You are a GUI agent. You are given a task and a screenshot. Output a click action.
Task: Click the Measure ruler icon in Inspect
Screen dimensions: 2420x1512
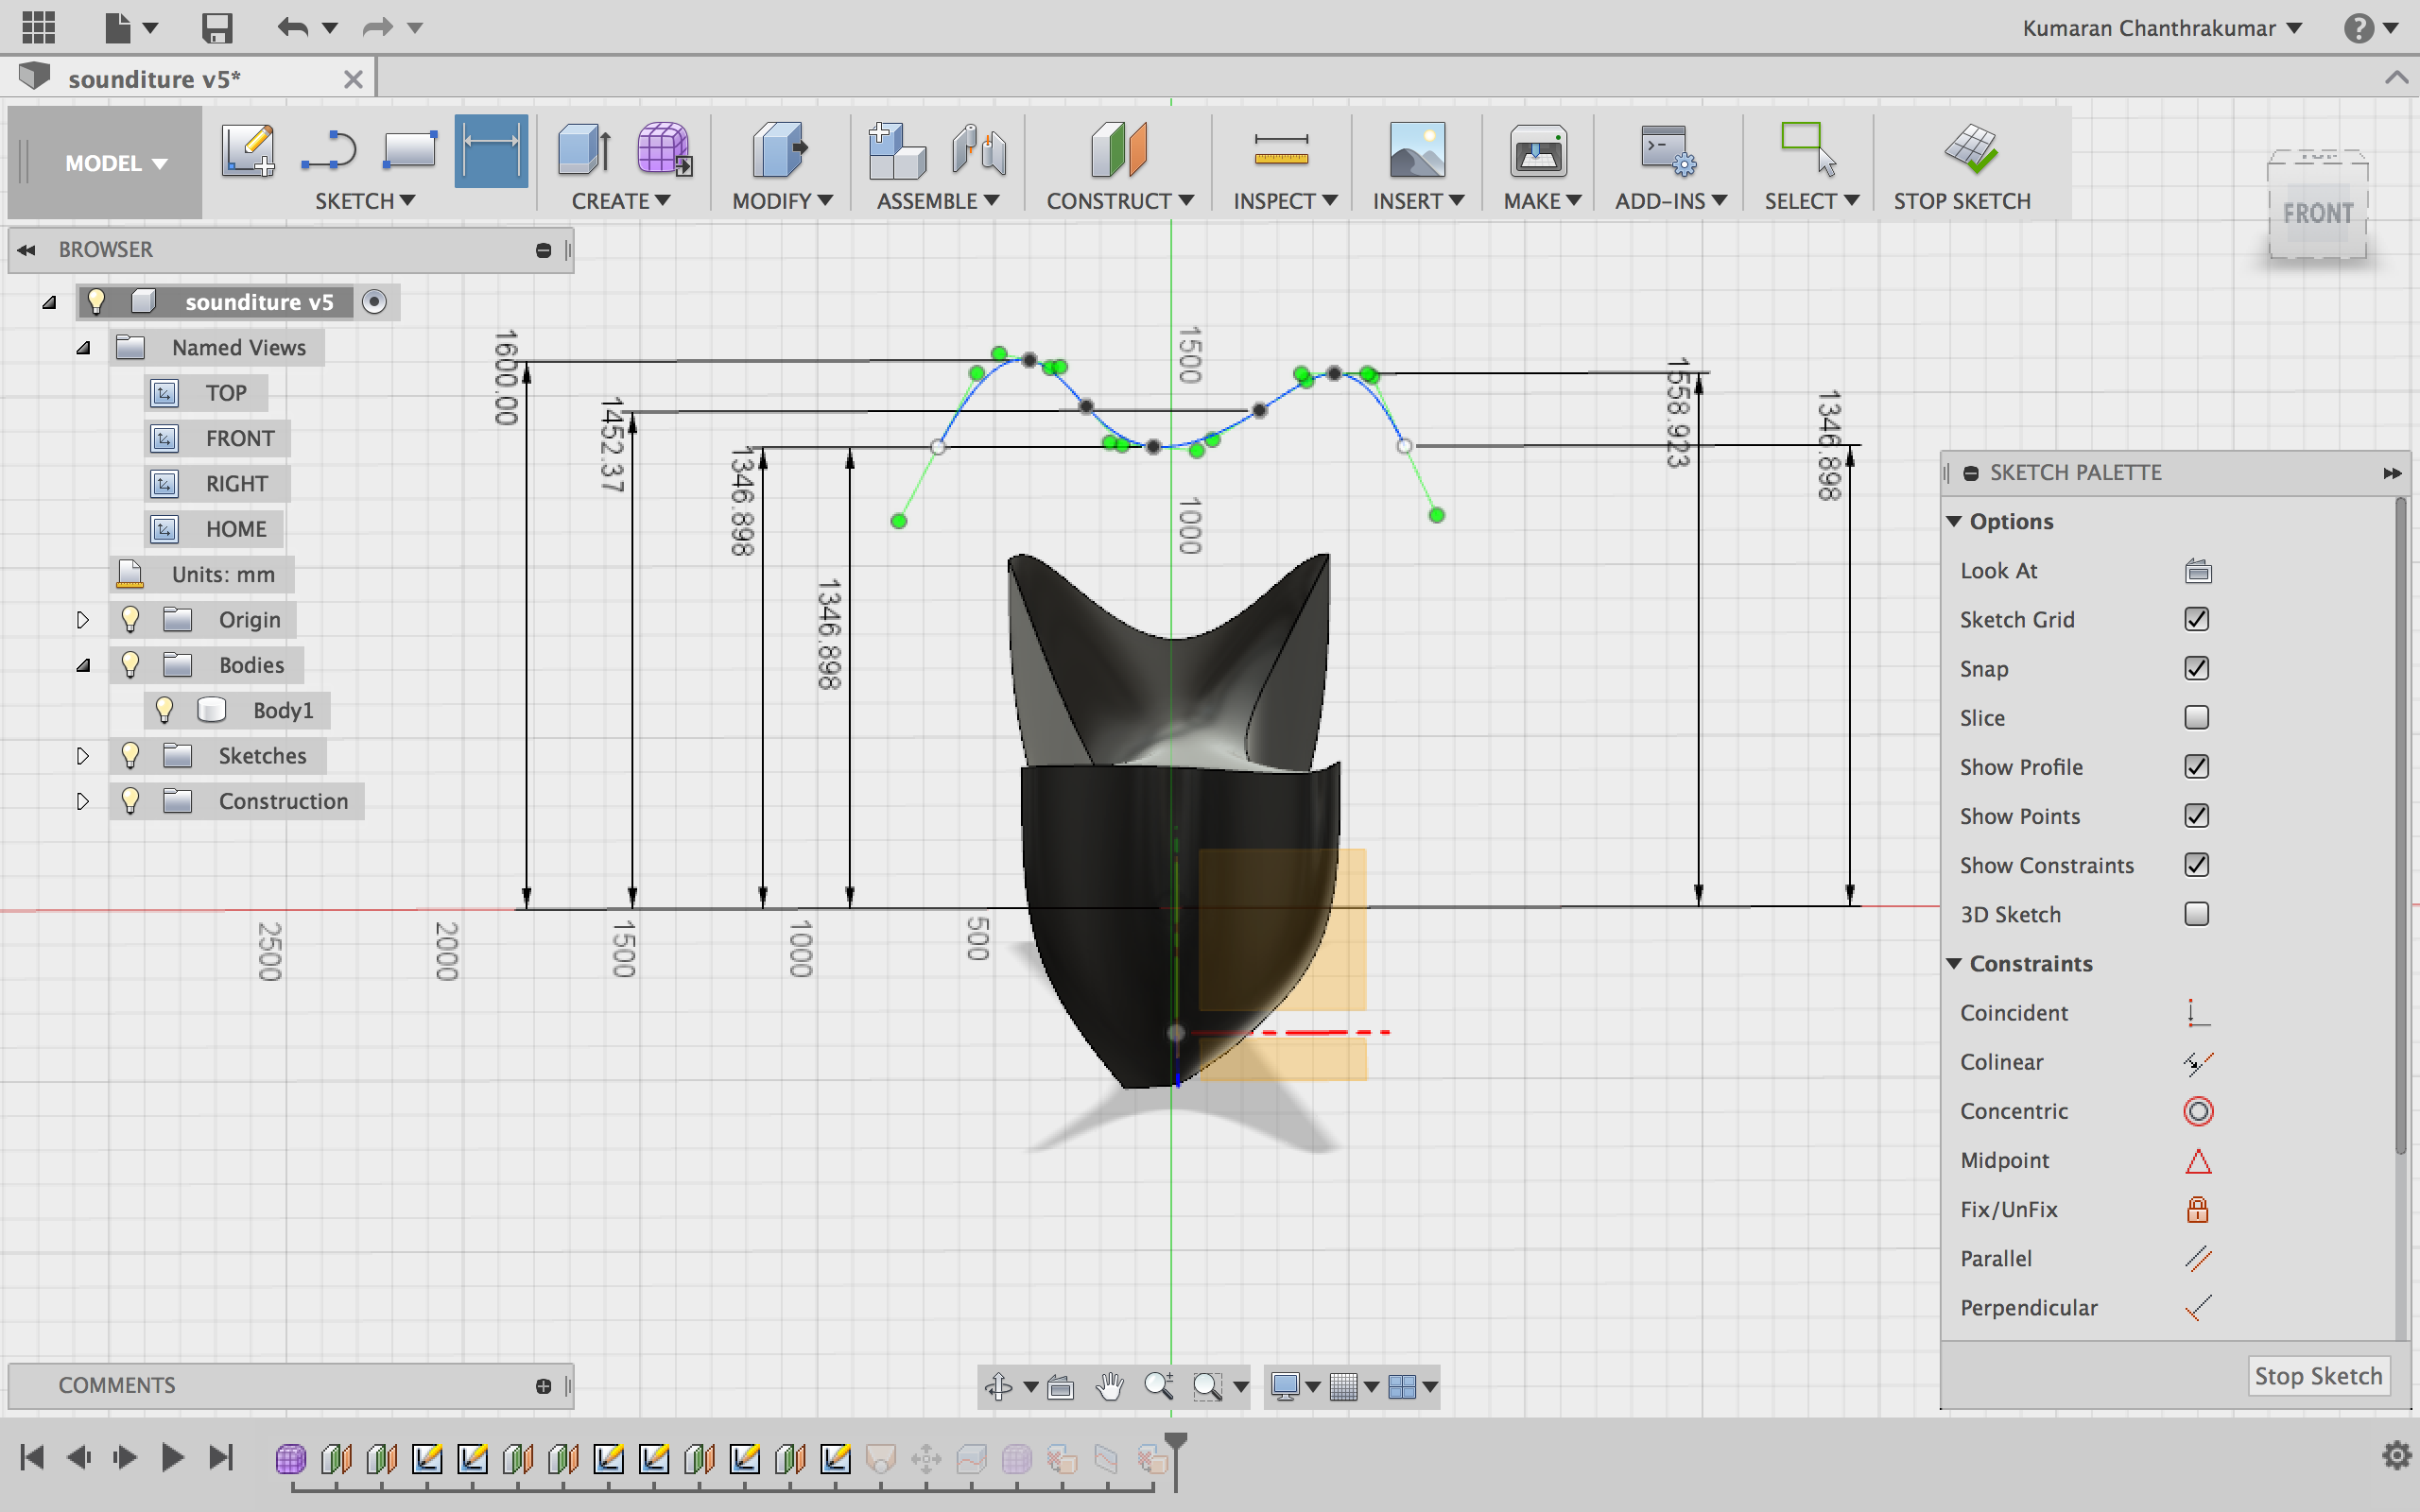pyautogui.click(x=1281, y=150)
